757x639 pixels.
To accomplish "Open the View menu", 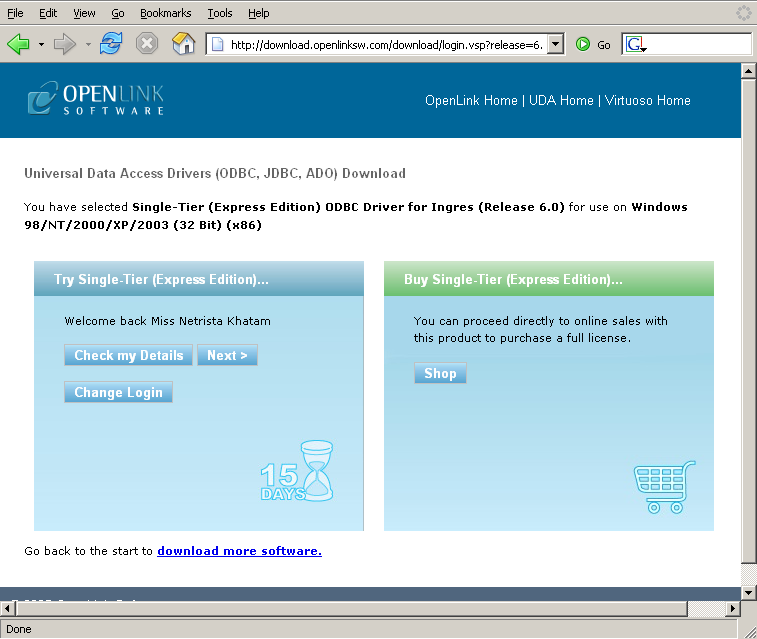I will tap(84, 13).
